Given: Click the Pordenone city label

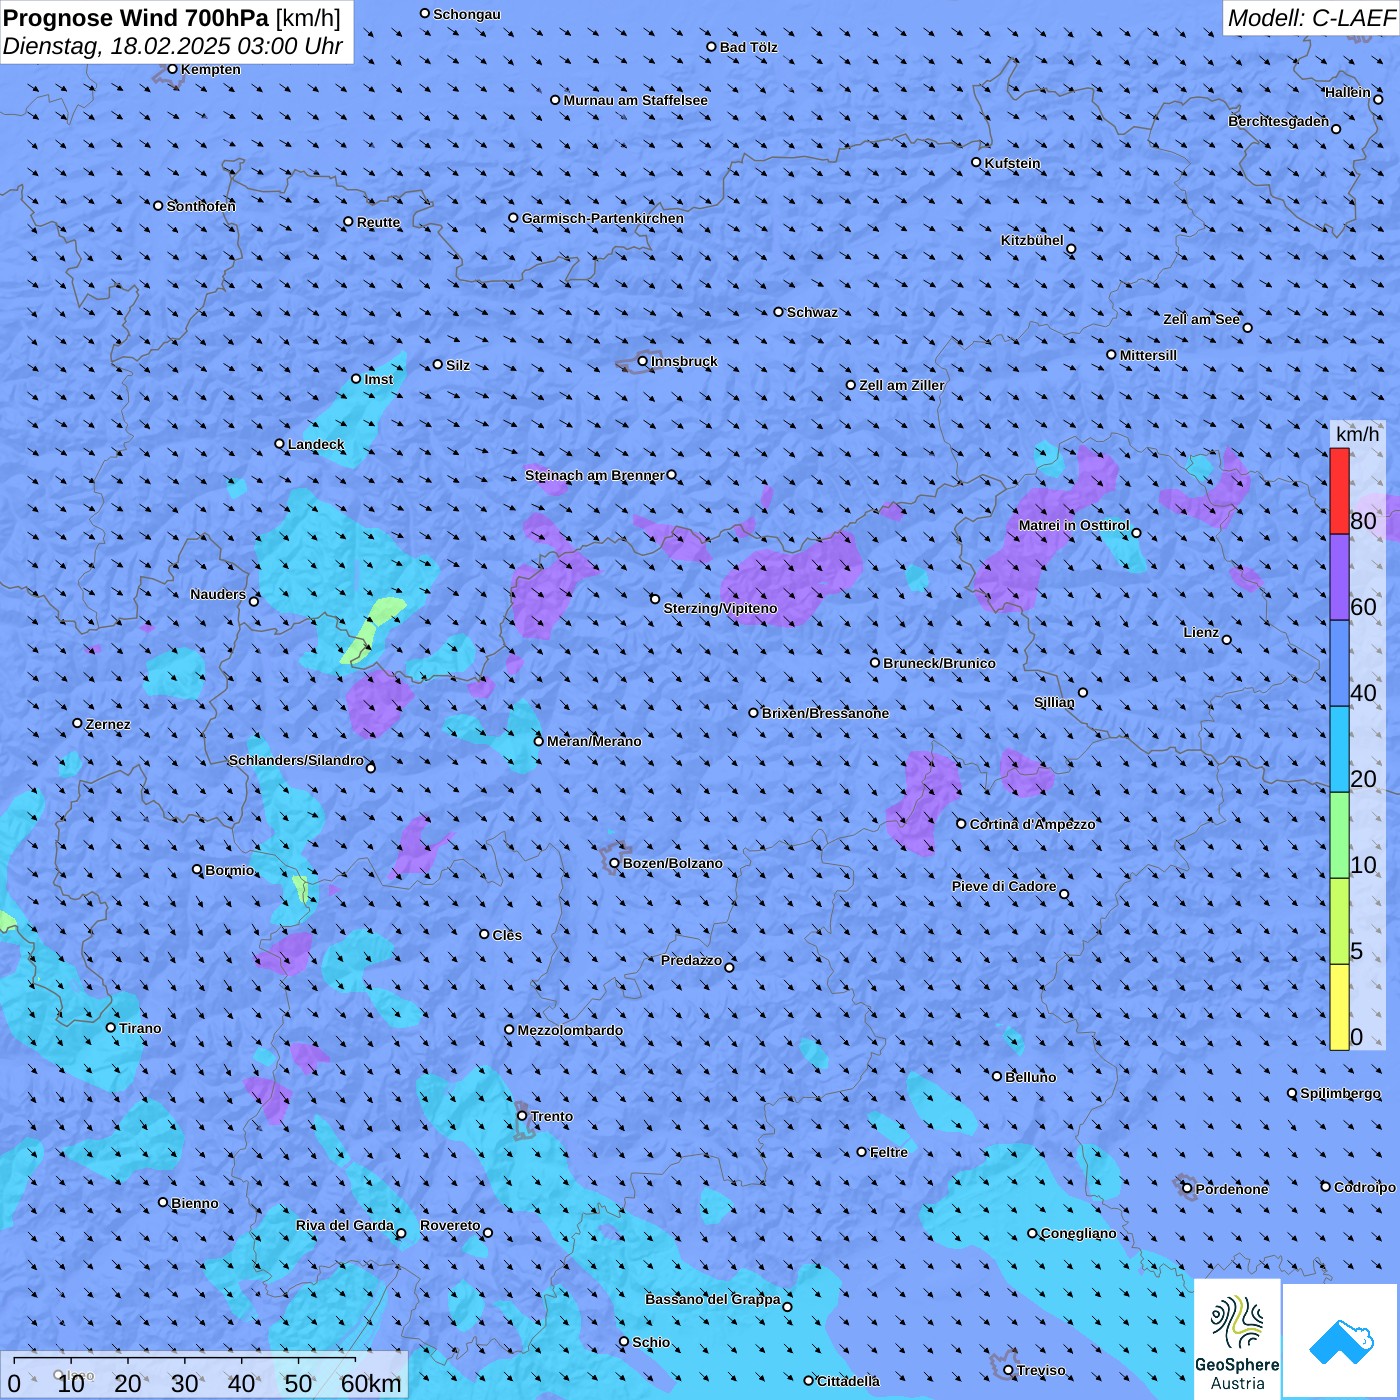Looking at the screenshot, I should (x=1232, y=1189).
